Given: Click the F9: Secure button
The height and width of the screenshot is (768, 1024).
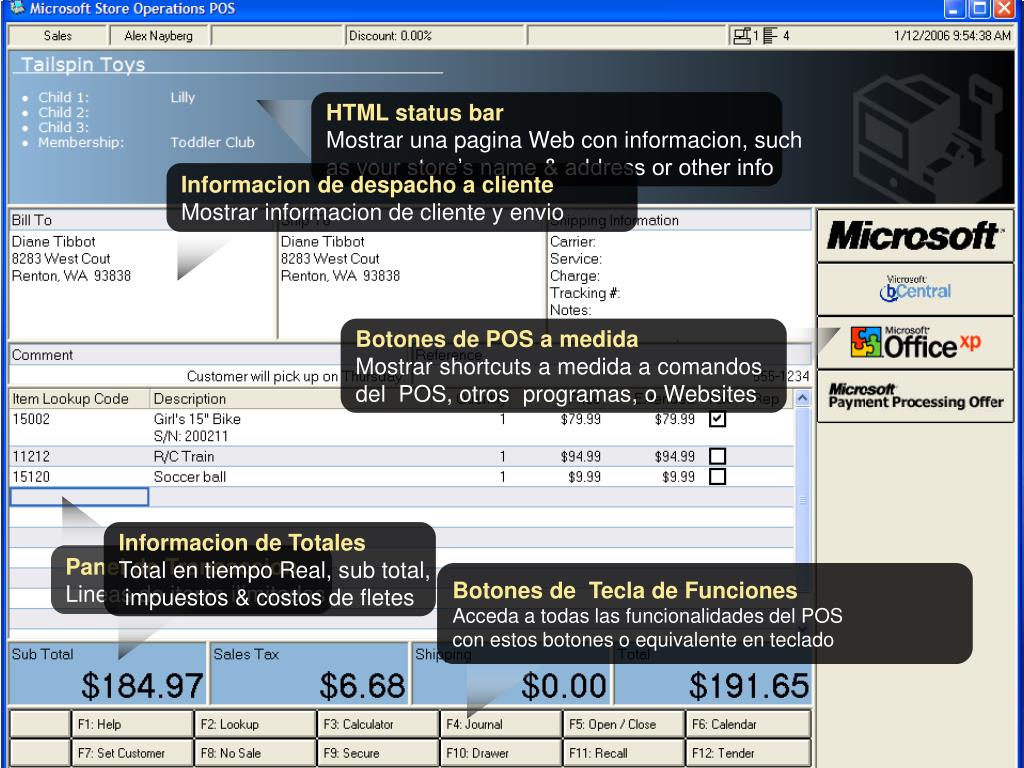Looking at the screenshot, I should (377, 753).
